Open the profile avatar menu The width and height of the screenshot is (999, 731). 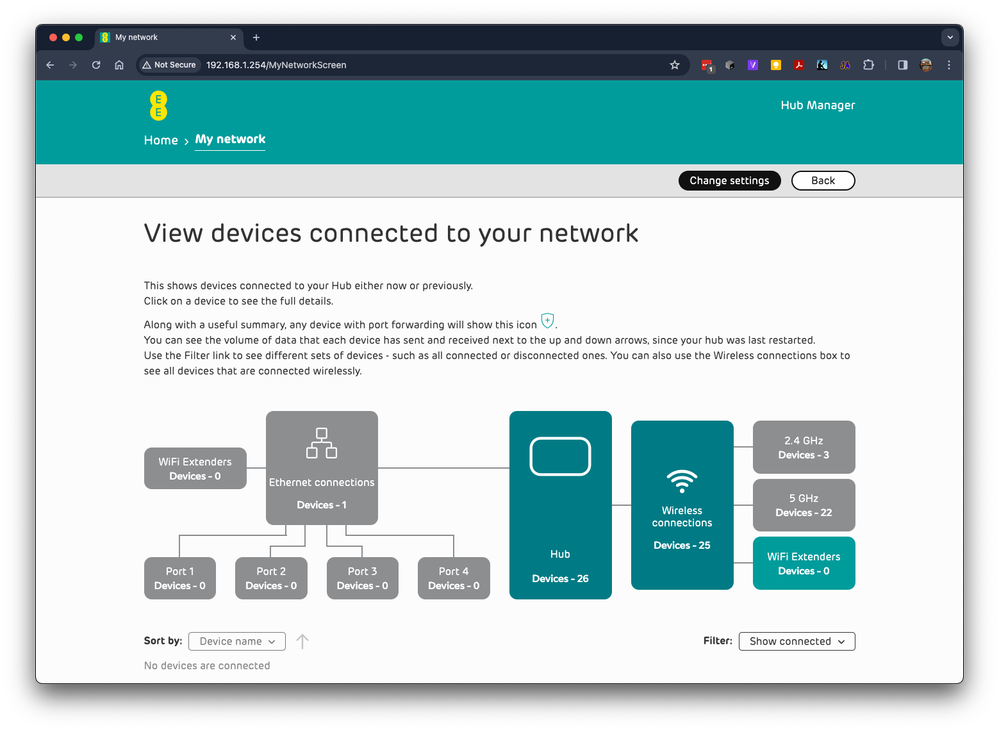[x=926, y=65]
